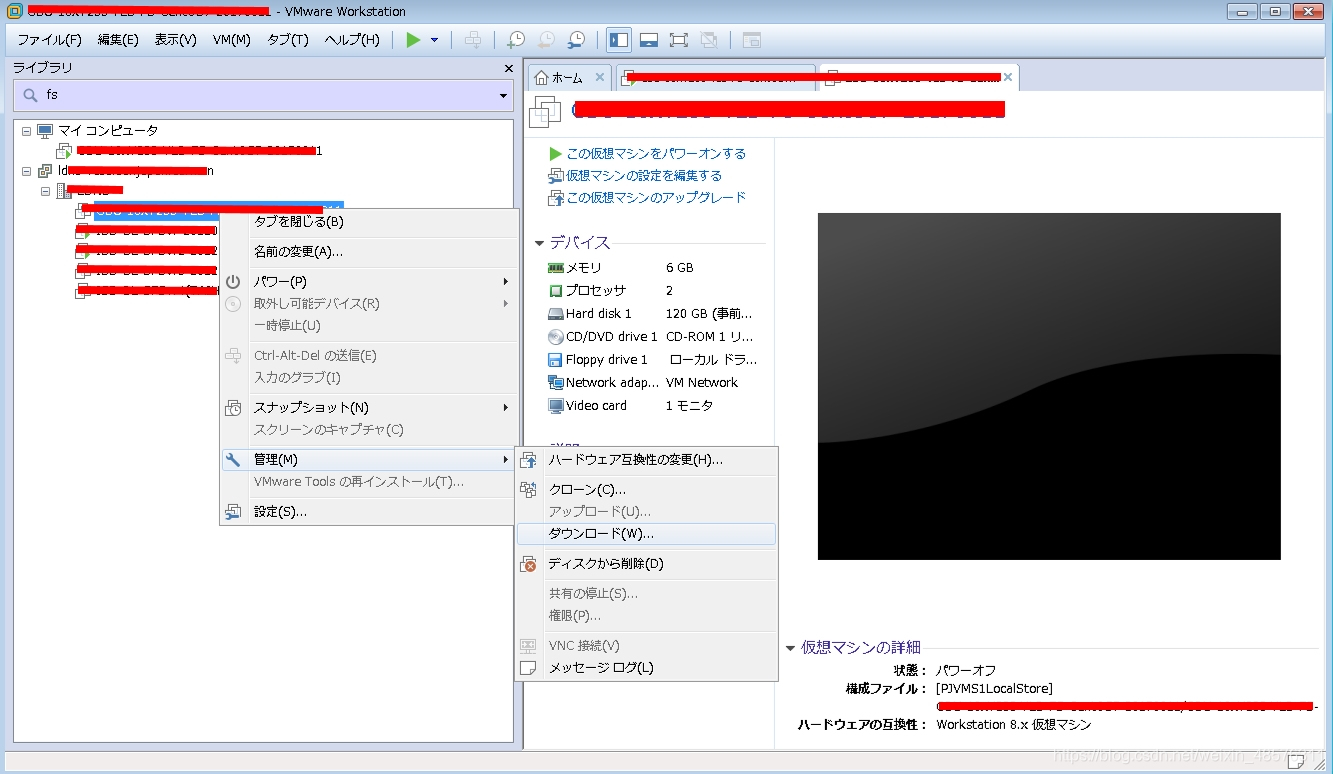Click the black VM screen preview thumbnail
Image resolution: width=1333 pixels, height=774 pixels.
(1049, 386)
